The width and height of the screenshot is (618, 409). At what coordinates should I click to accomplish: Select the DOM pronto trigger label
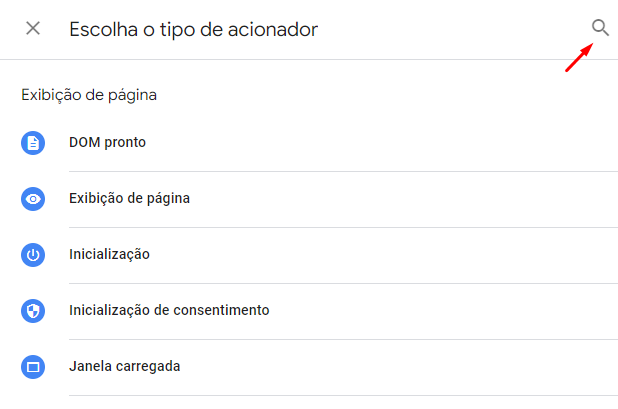[107, 142]
